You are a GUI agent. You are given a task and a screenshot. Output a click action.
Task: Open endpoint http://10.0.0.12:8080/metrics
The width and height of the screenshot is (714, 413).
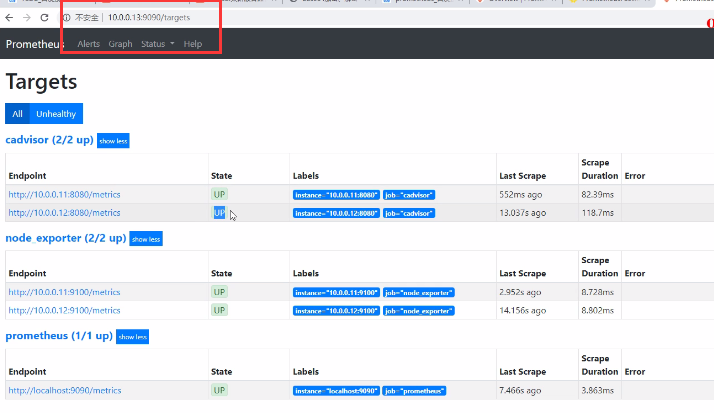coord(64,213)
